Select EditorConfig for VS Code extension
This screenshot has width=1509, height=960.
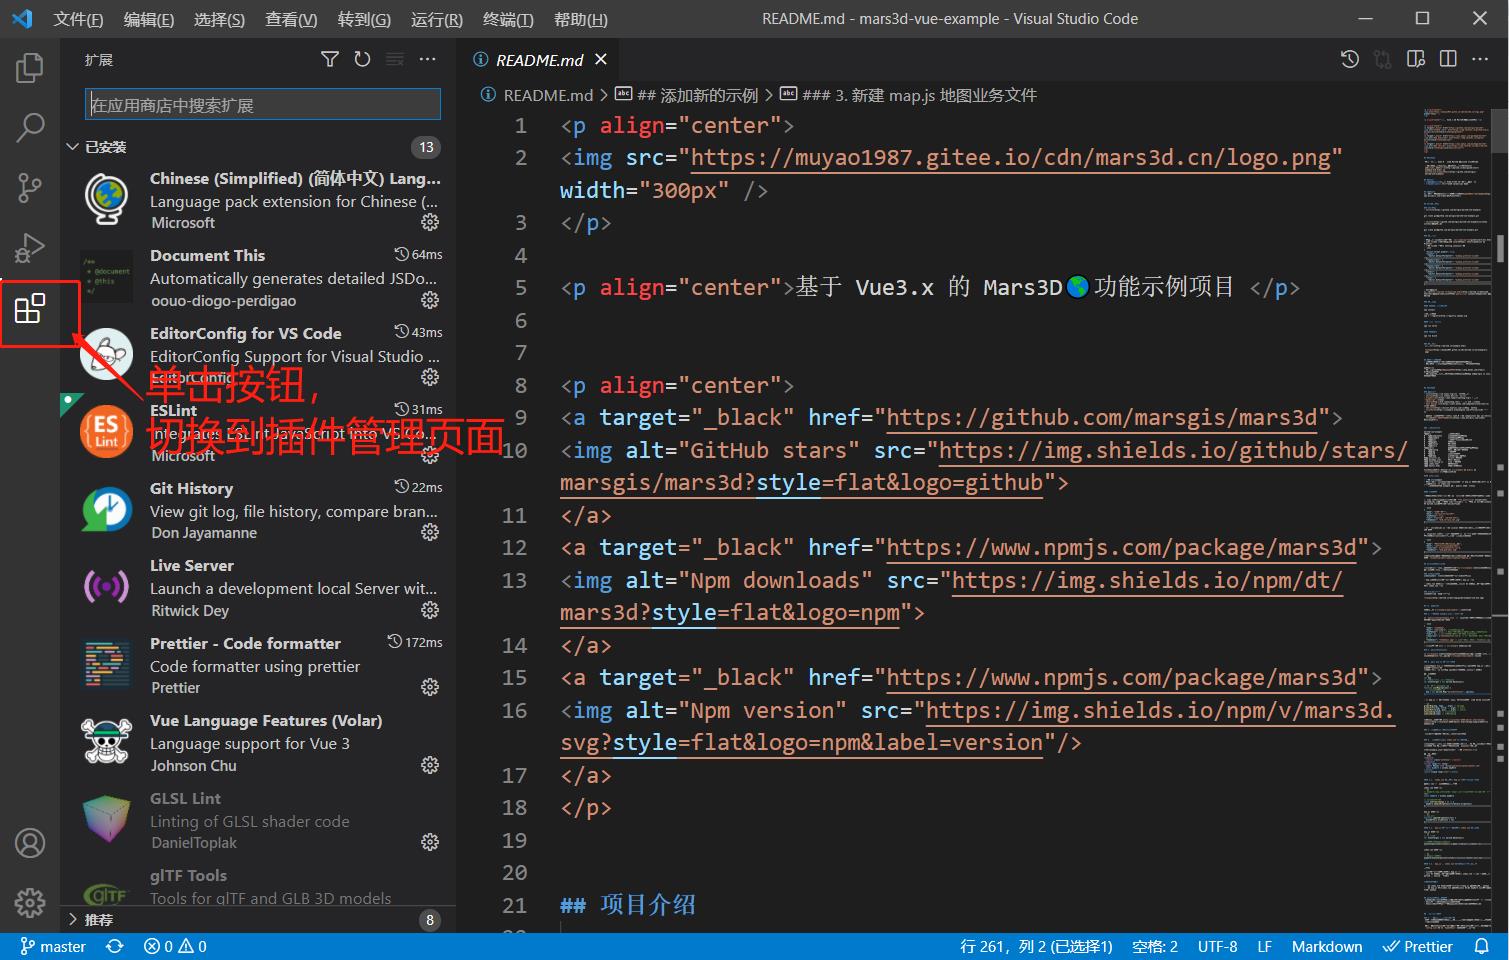point(258,355)
